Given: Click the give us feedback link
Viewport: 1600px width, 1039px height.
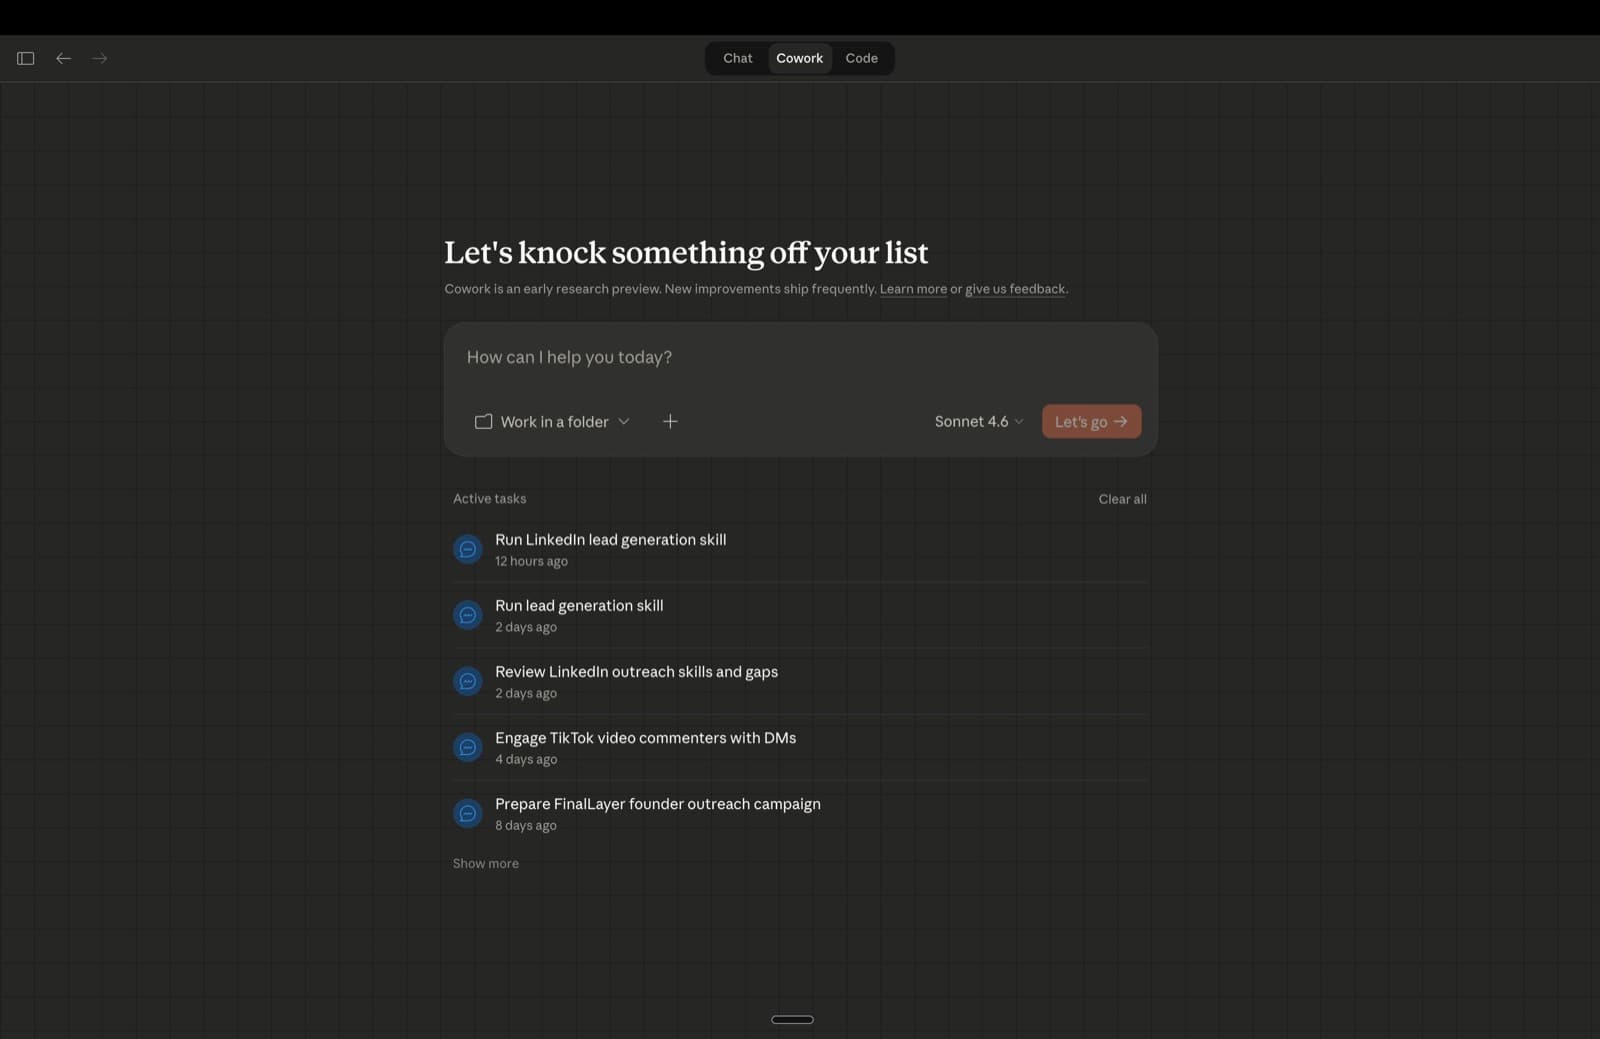Looking at the screenshot, I should coord(1014,289).
